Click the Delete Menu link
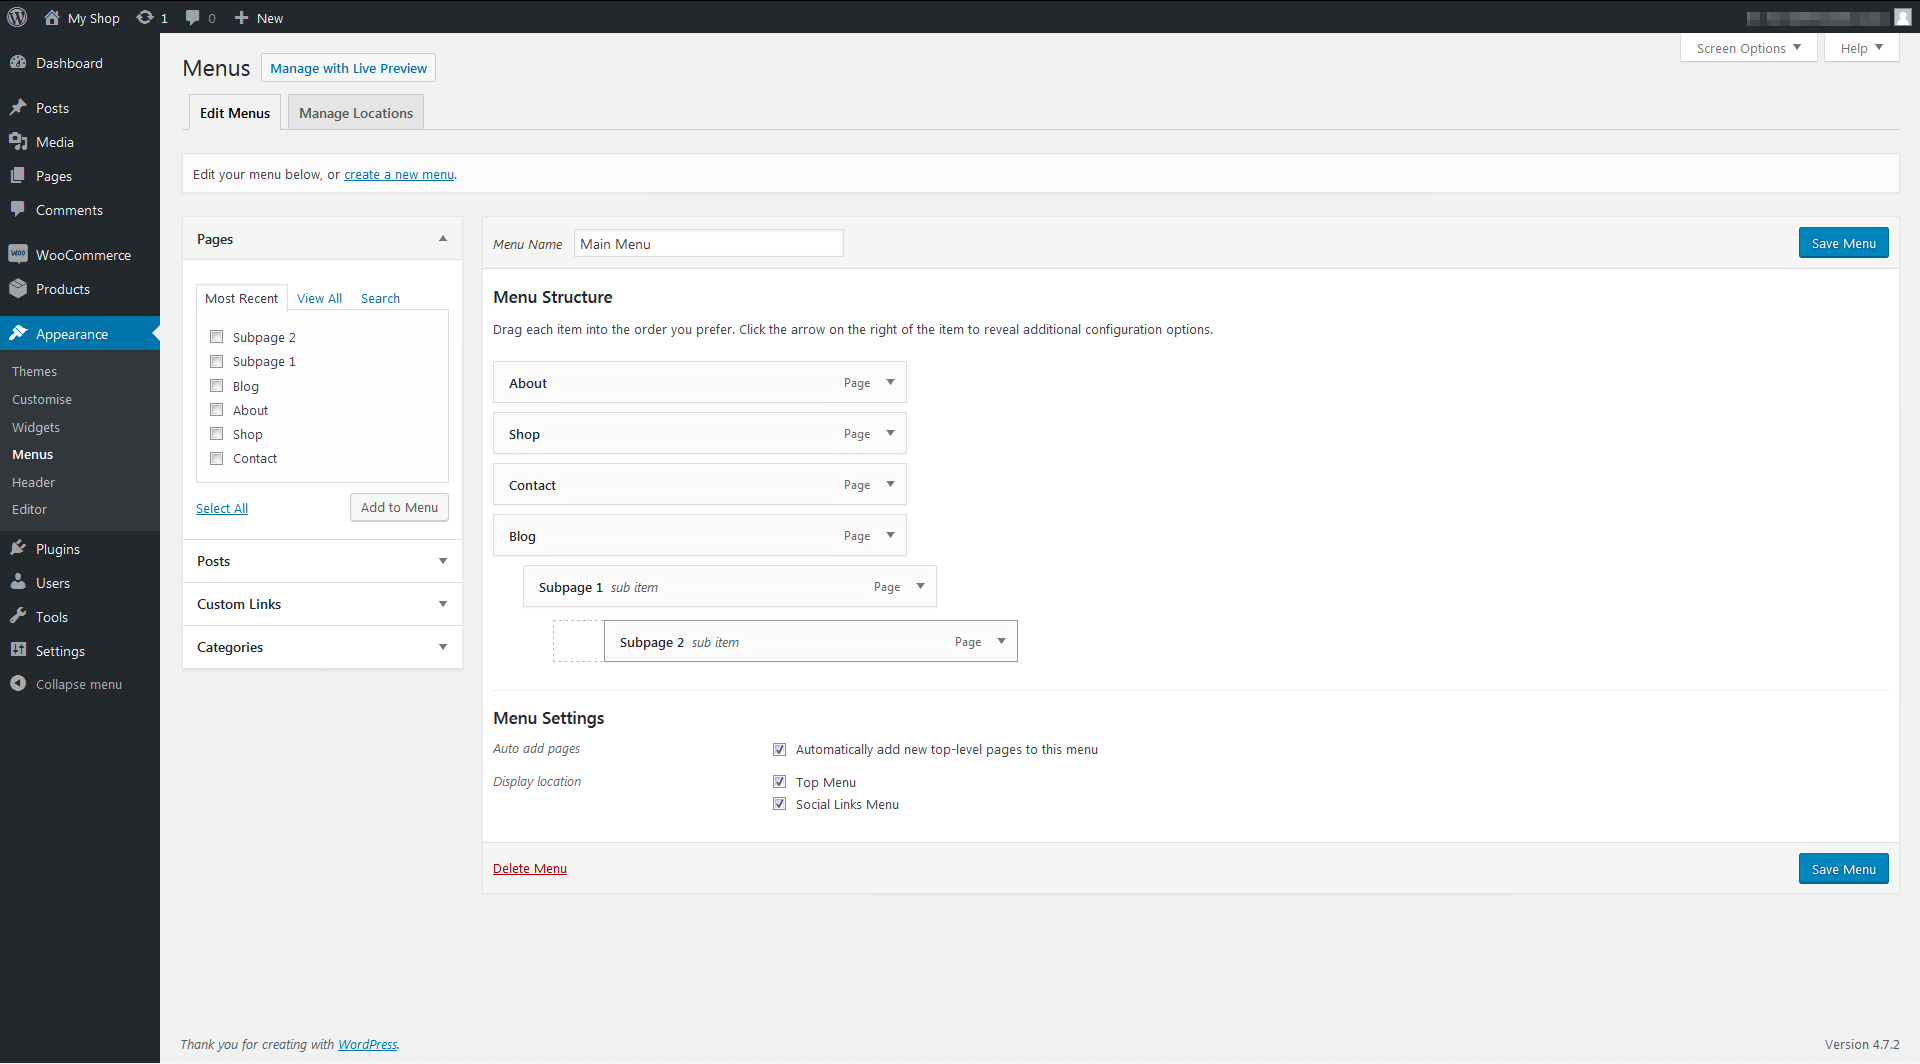Viewport: 1920px width, 1064px height. 530,868
